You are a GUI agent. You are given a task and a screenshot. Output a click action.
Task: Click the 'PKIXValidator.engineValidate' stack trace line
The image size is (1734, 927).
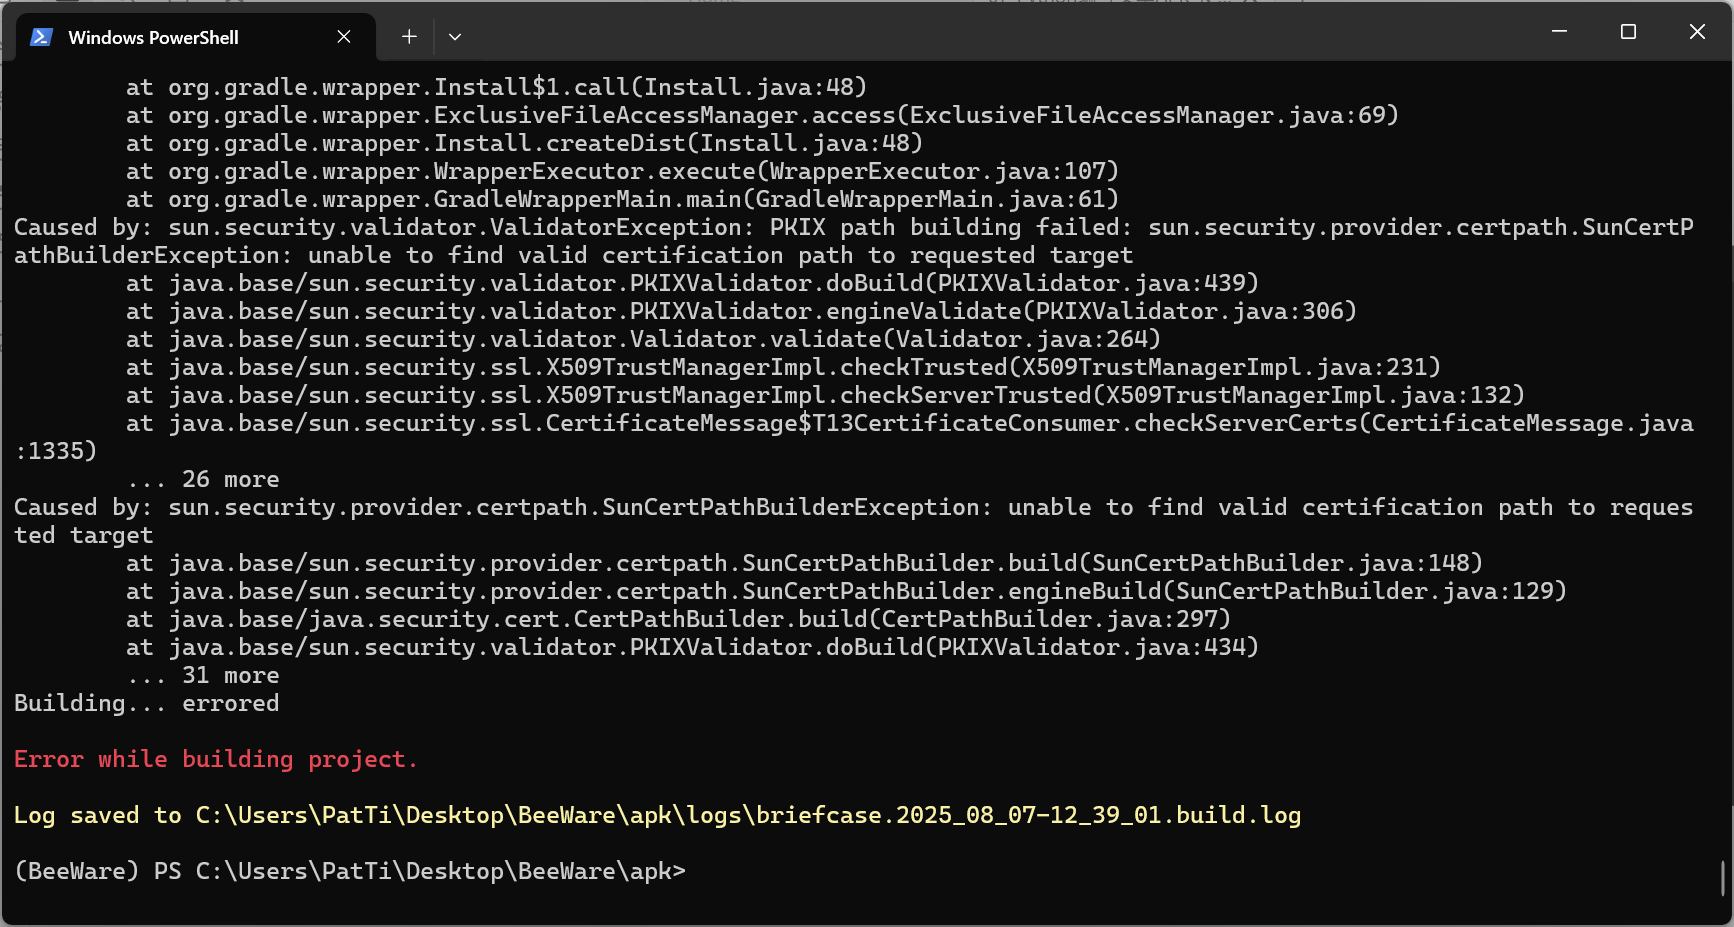tap(741, 311)
